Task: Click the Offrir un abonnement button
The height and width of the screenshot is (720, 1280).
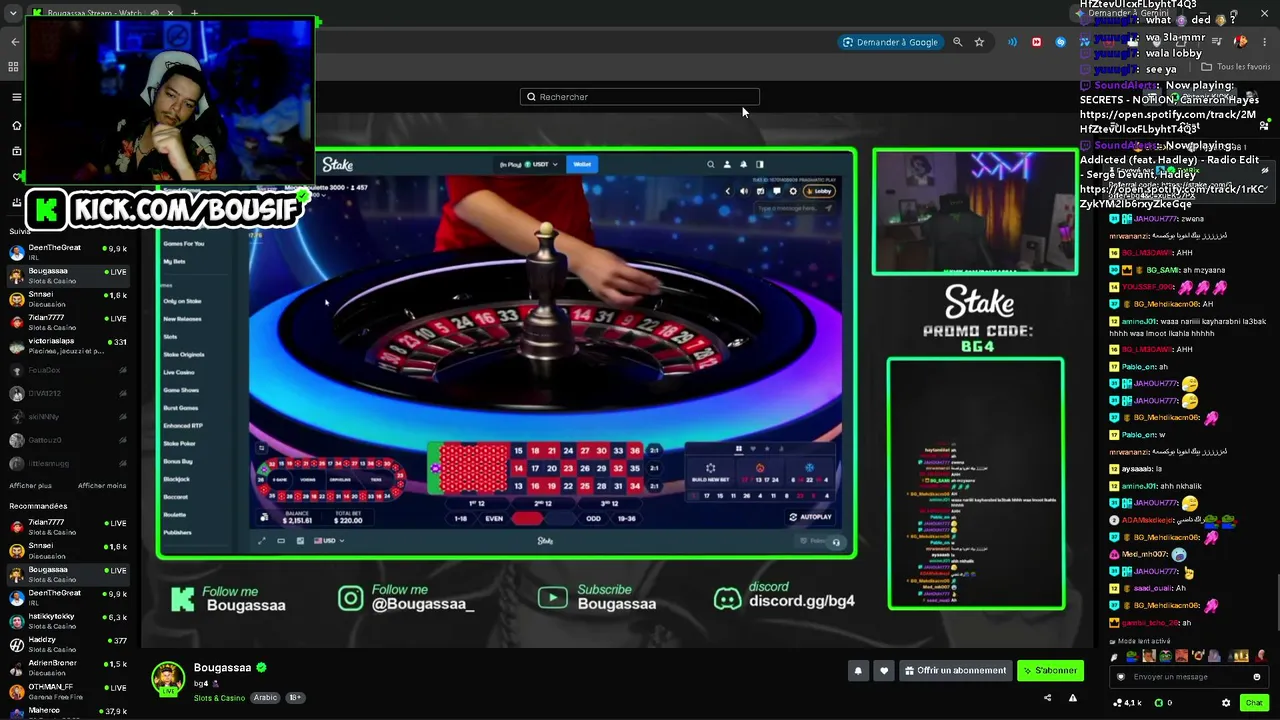Action: point(955,671)
